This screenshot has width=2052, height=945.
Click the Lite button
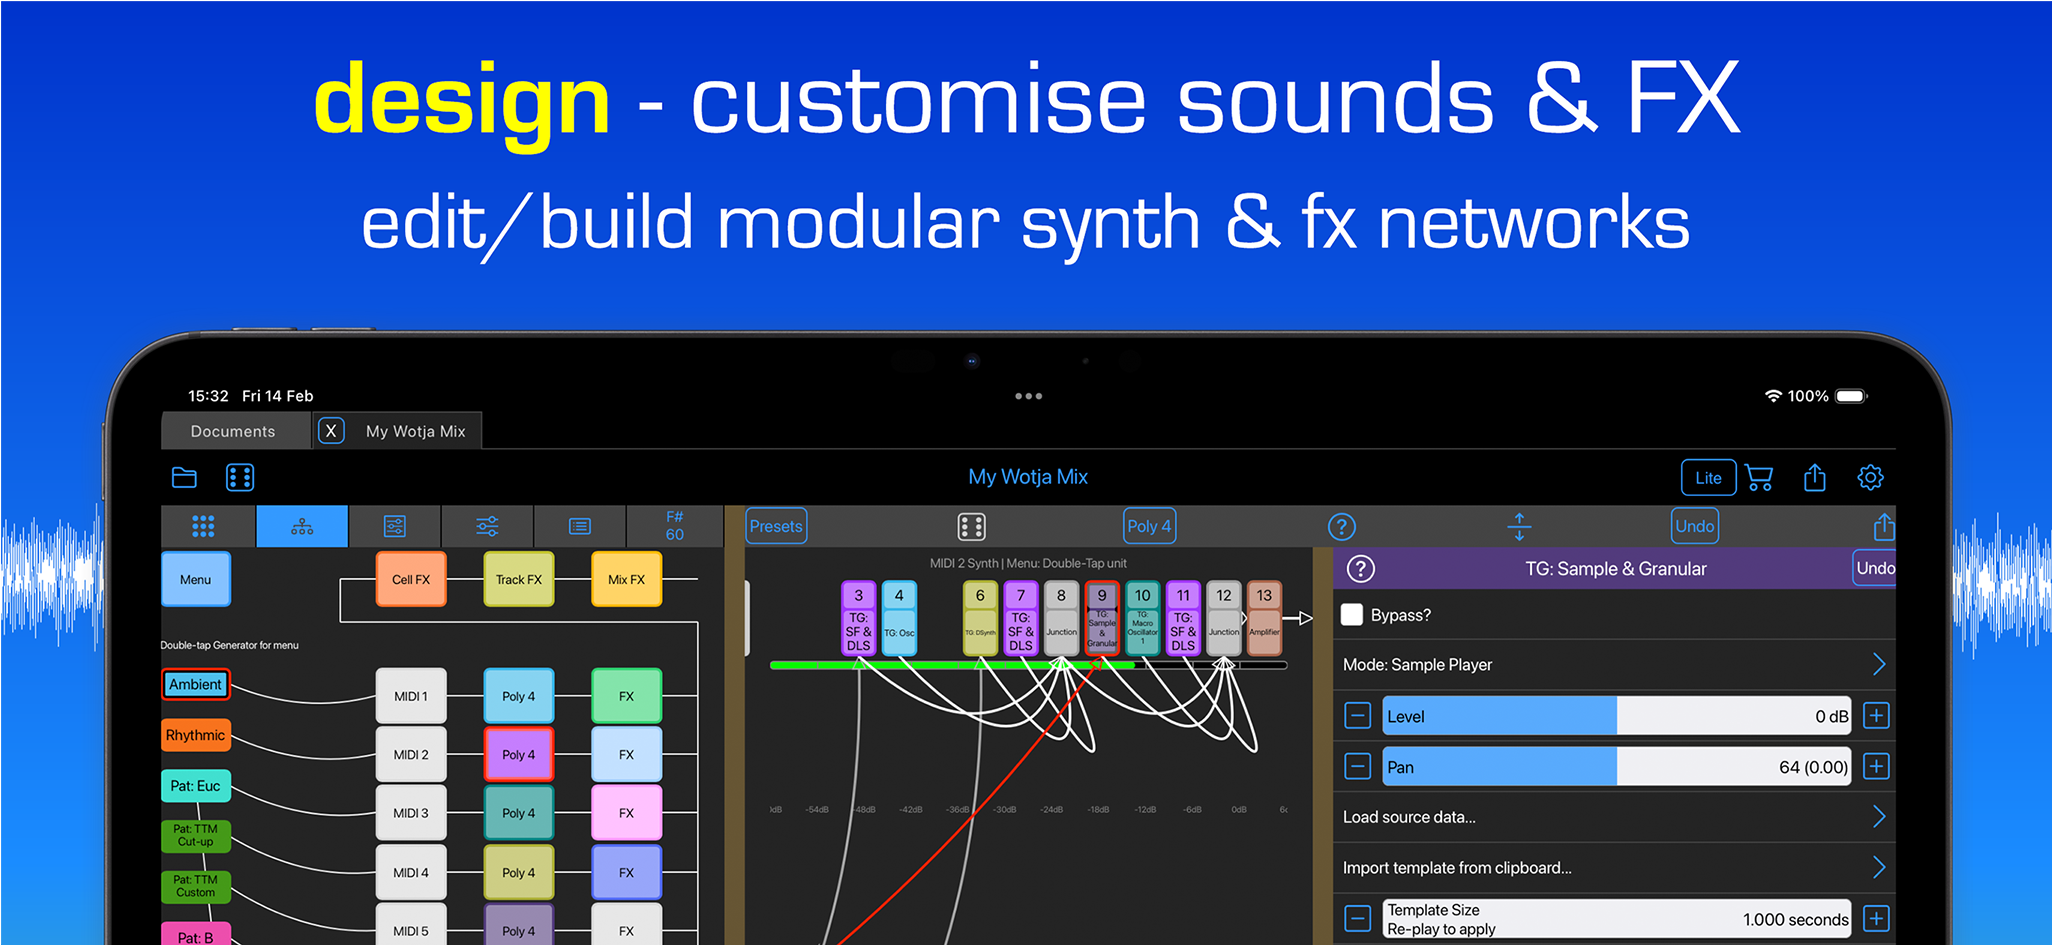pyautogui.click(x=1708, y=478)
